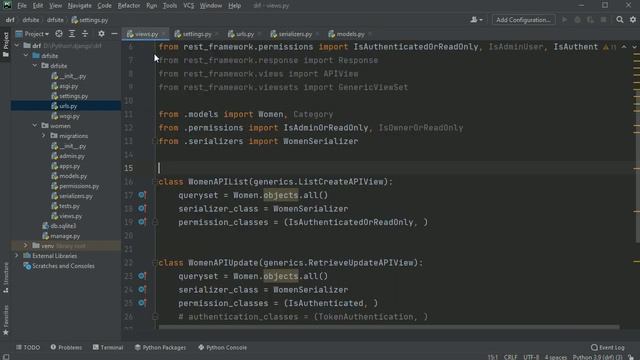Click override gutter icon on line 19
The width and height of the screenshot is (640, 360).
(142, 222)
